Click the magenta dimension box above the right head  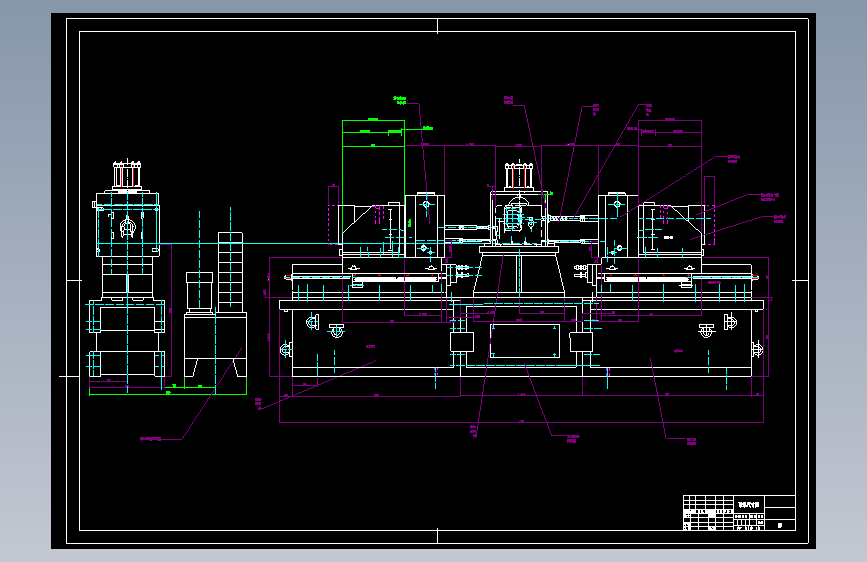click(x=670, y=133)
